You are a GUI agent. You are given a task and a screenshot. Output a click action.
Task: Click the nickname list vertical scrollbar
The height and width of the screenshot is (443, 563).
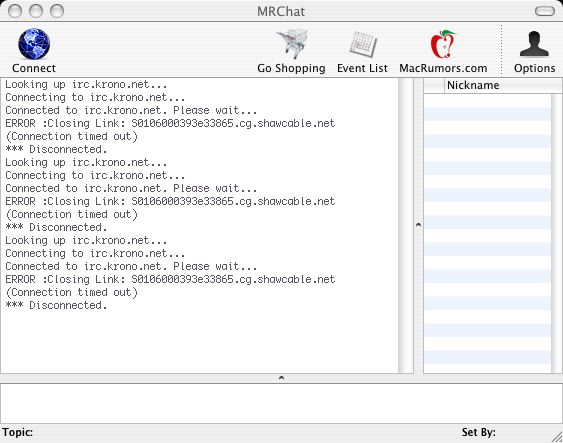click(x=556, y=233)
